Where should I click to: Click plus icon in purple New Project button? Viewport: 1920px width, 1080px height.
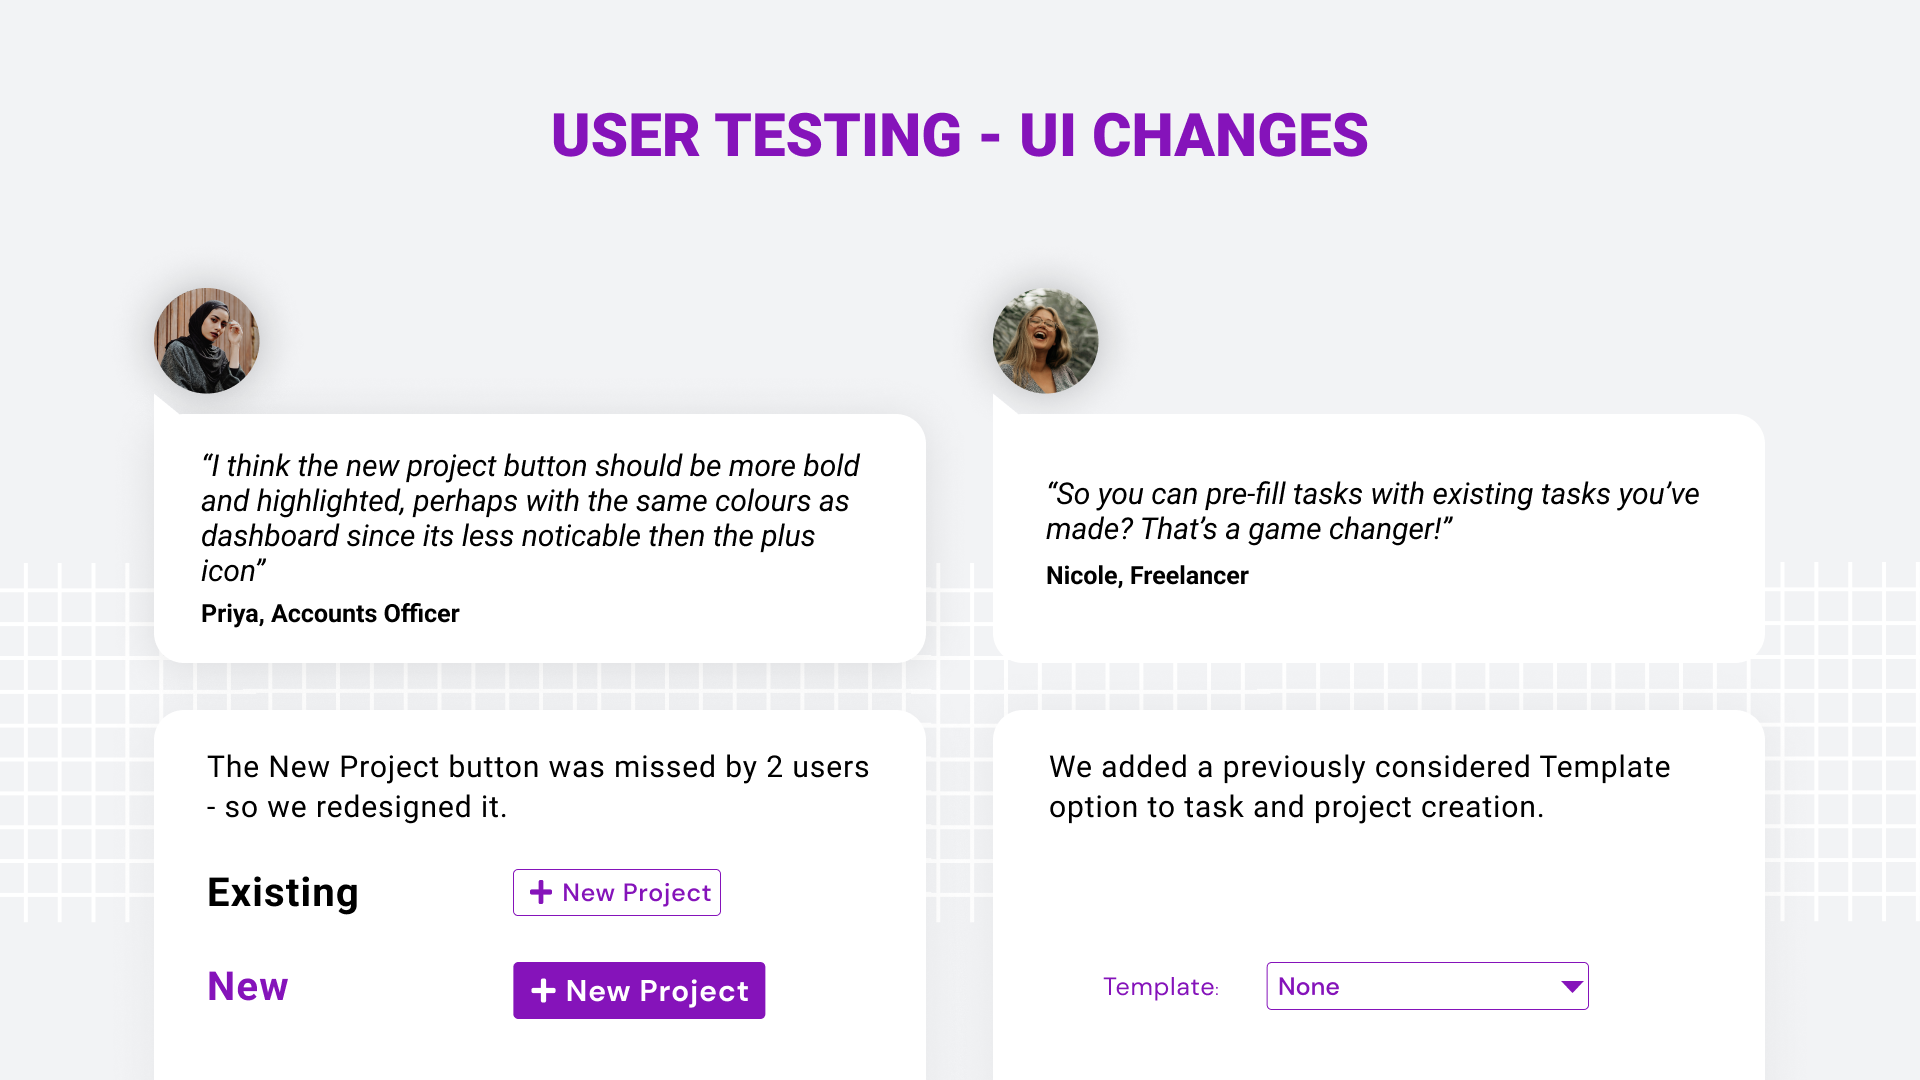543,990
